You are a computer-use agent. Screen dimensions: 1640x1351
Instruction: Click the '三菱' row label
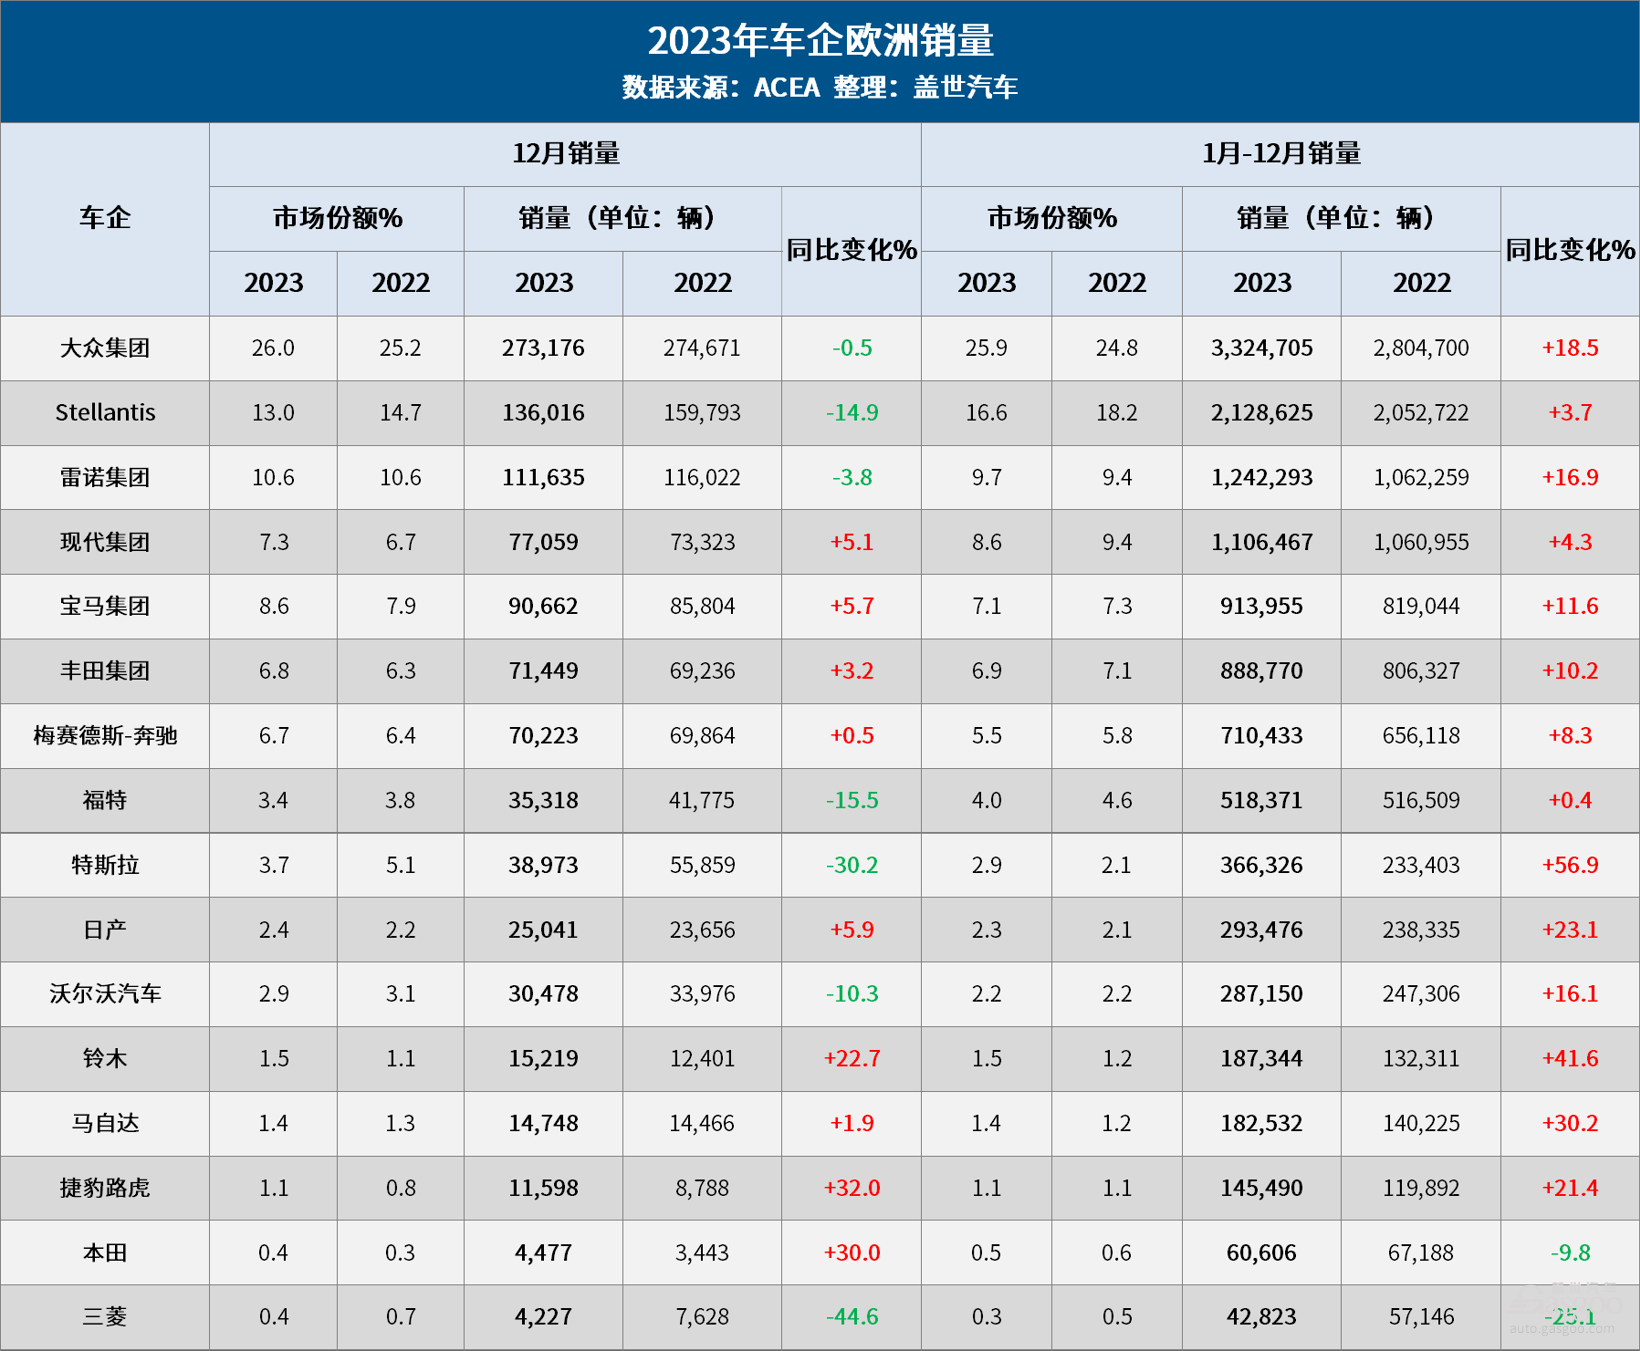105,1317
